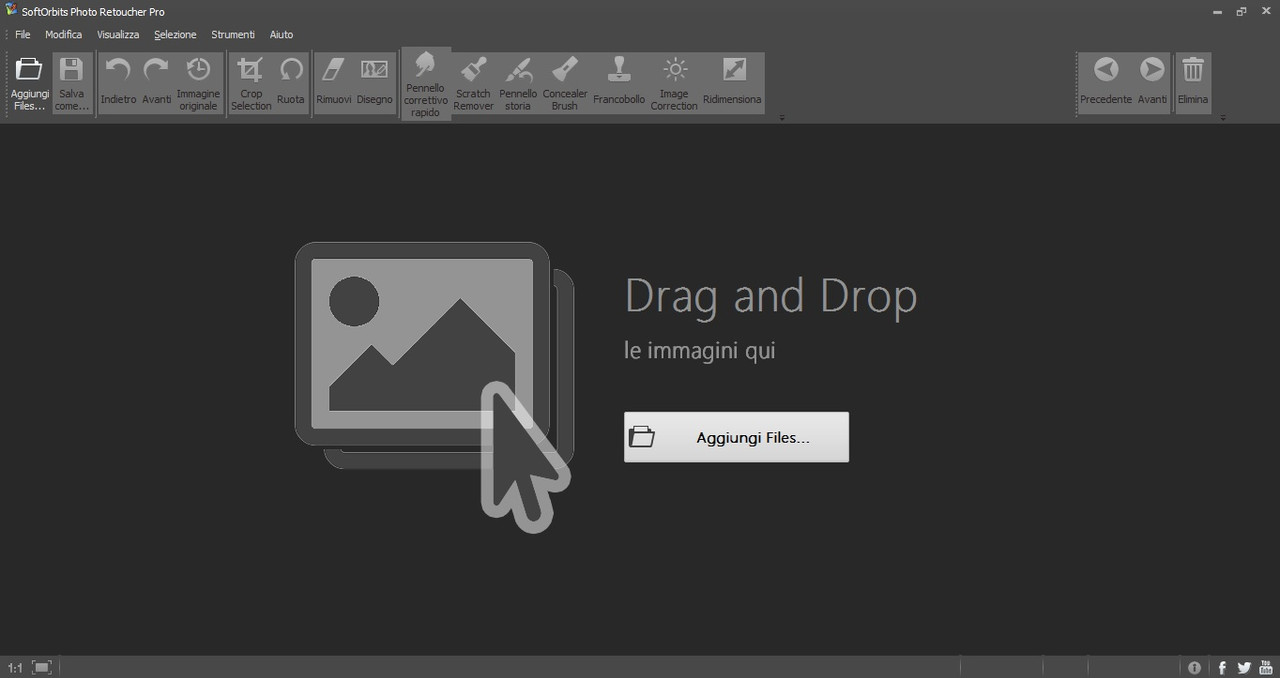
Task: Select the Concealer Brush tool
Action: click(565, 83)
